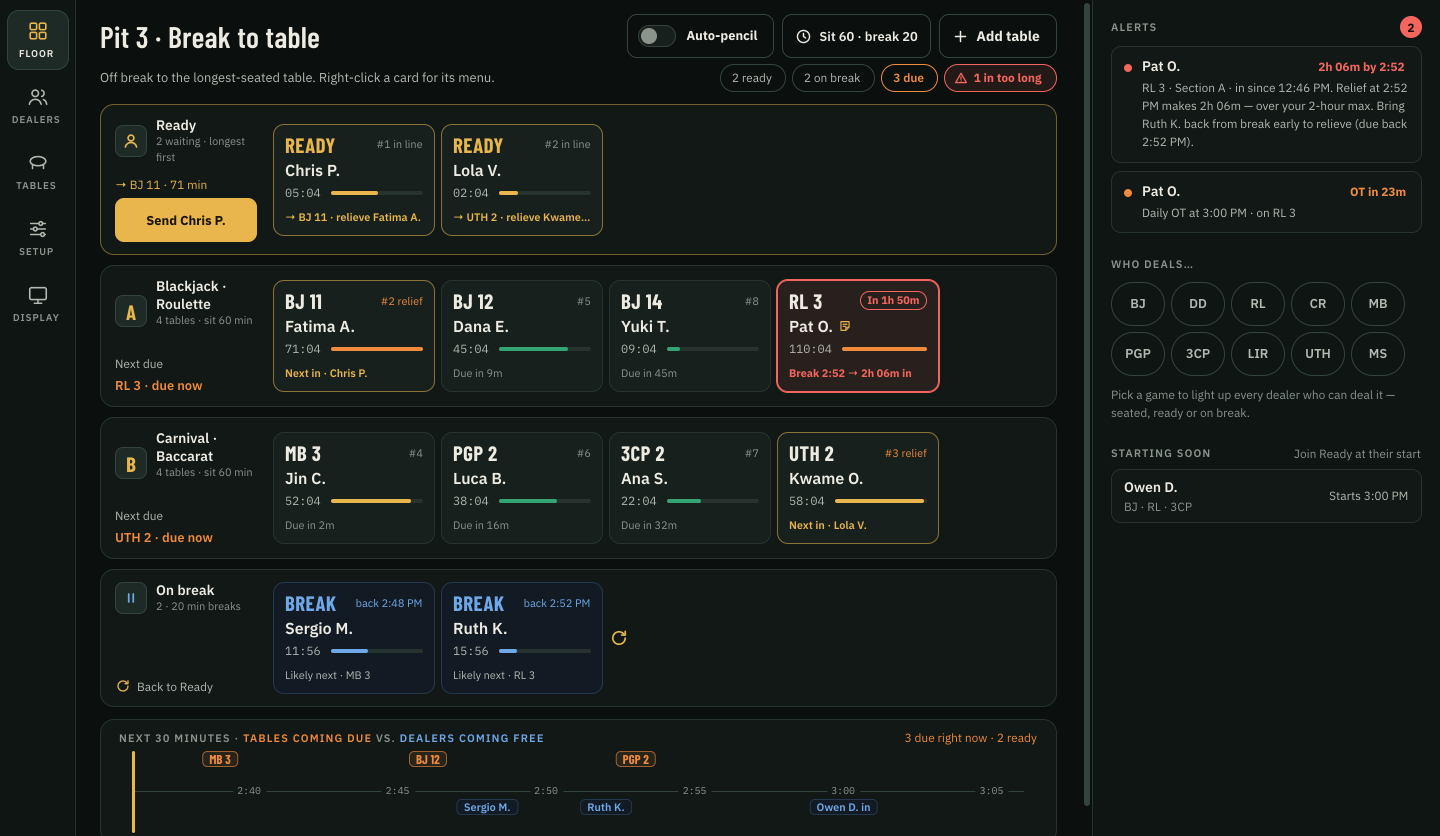Click the Send Chris P. button
This screenshot has height=836, width=1440.
point(186,220)
